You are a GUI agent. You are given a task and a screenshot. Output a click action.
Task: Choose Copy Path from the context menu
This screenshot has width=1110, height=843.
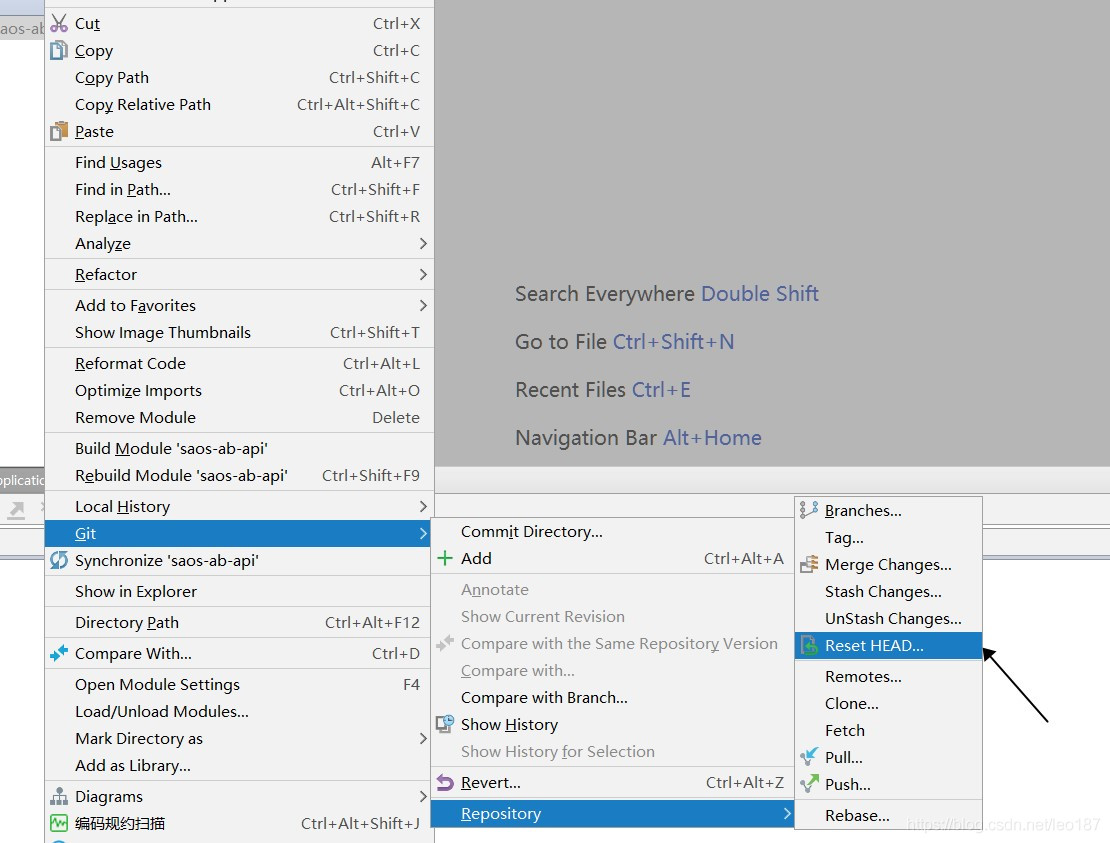(x=239, y=77)
